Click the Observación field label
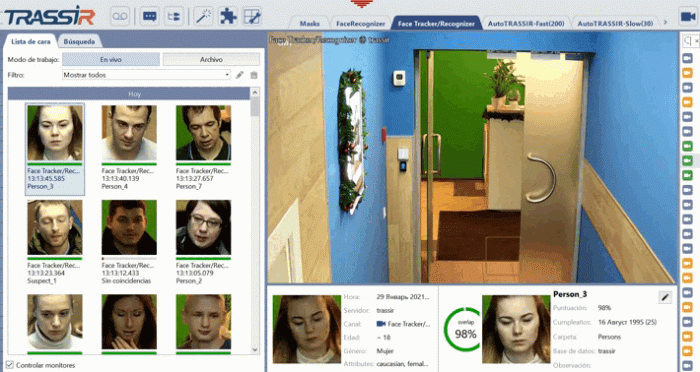 (x=572, y=365)
